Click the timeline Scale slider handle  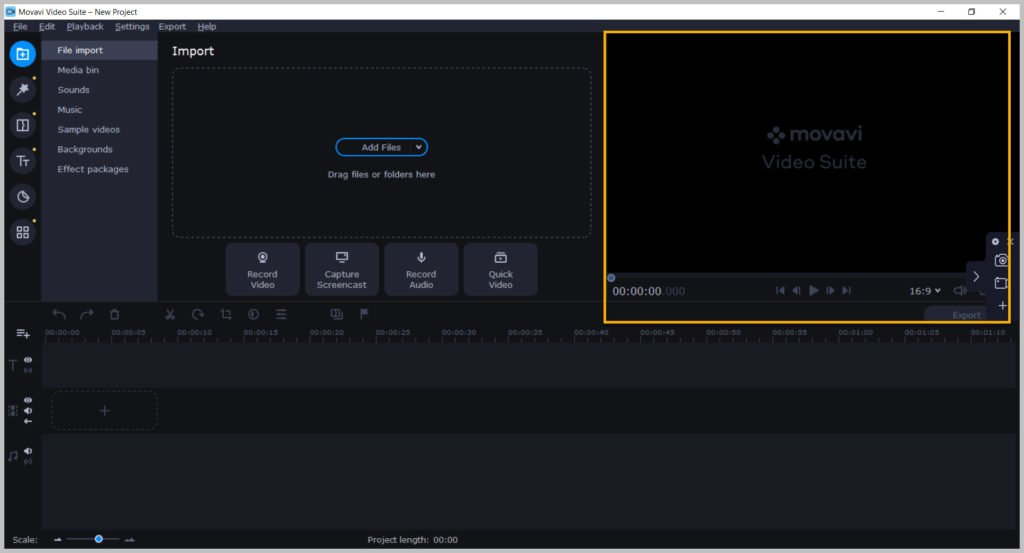(x=99, y=539)
